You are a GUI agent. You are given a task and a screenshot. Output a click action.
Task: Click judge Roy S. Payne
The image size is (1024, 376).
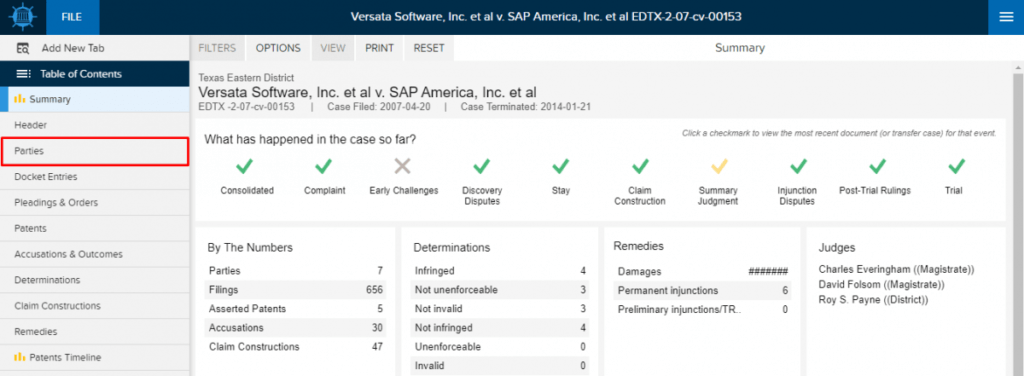[873, 299]
